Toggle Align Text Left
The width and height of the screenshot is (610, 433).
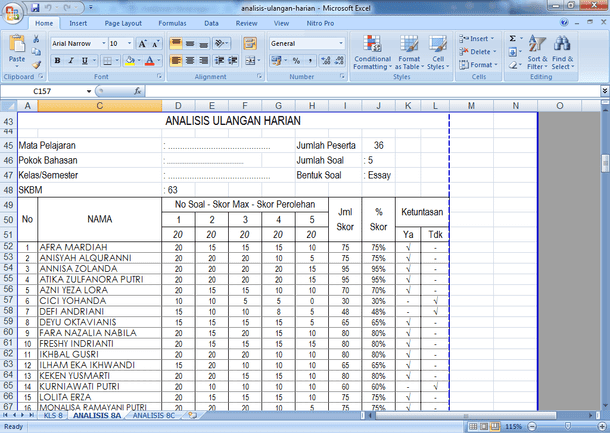coord(176,61)
